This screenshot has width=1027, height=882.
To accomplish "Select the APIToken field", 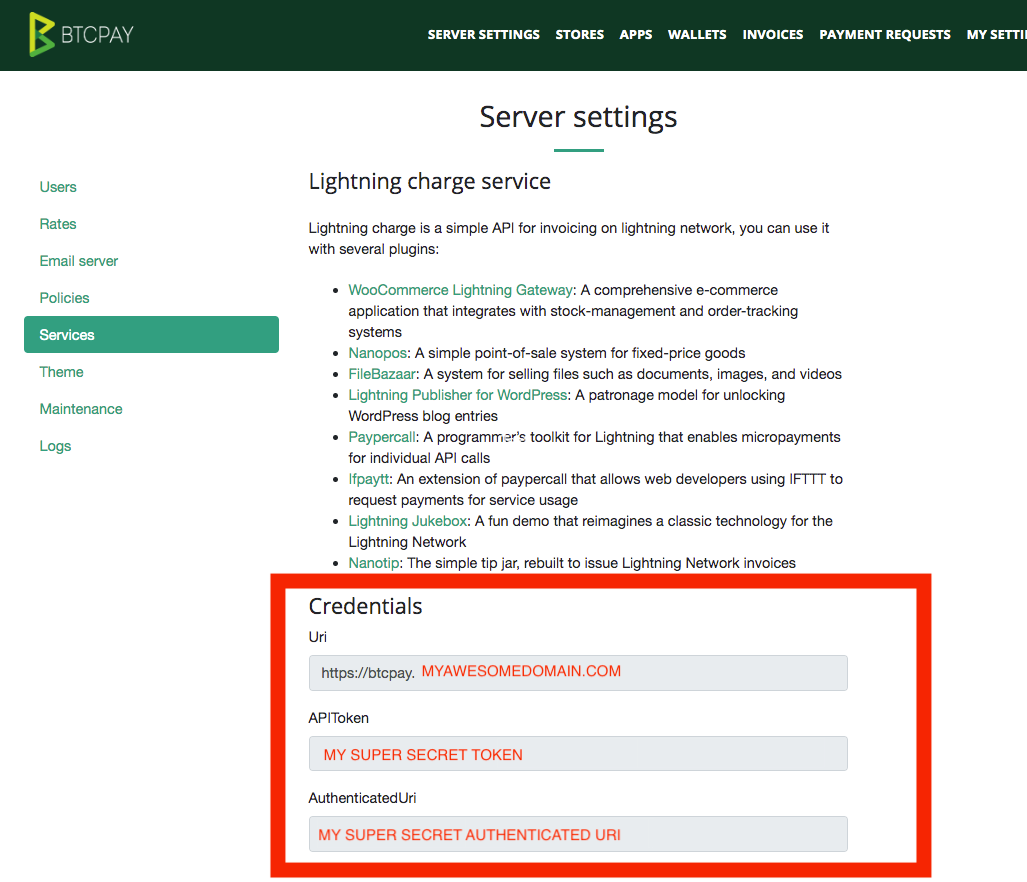I will [578, 753].
